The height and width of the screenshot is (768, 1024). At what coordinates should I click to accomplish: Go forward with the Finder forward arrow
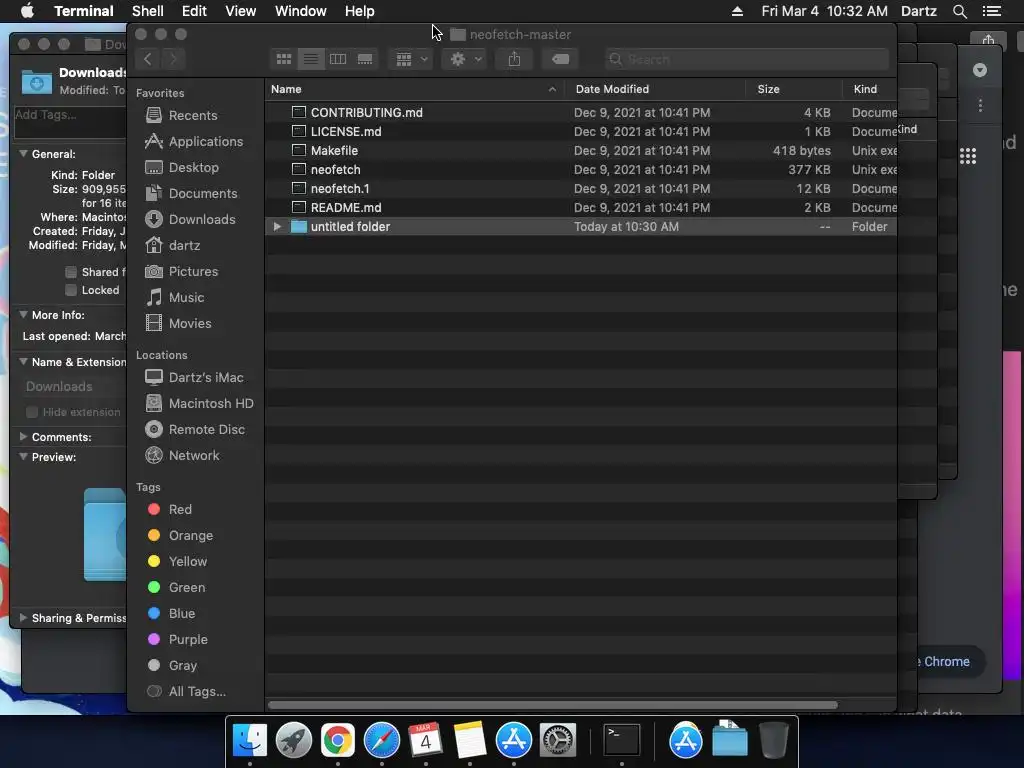(173, 59)
